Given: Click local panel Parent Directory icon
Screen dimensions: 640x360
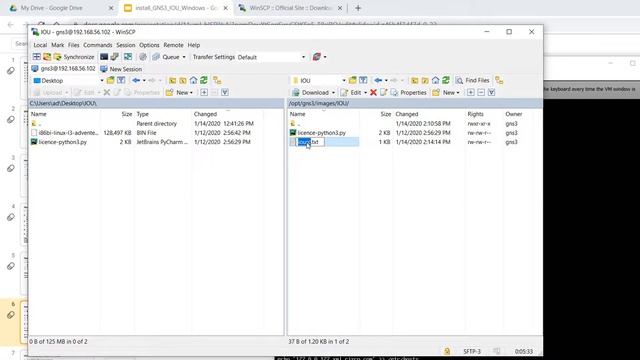Looking at the screenshot, I should 172,80.
